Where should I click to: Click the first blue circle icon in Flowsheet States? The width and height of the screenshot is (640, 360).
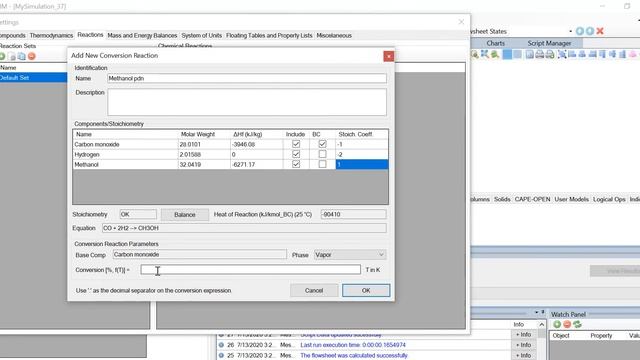pyautogui.click(x=580, y=31)
